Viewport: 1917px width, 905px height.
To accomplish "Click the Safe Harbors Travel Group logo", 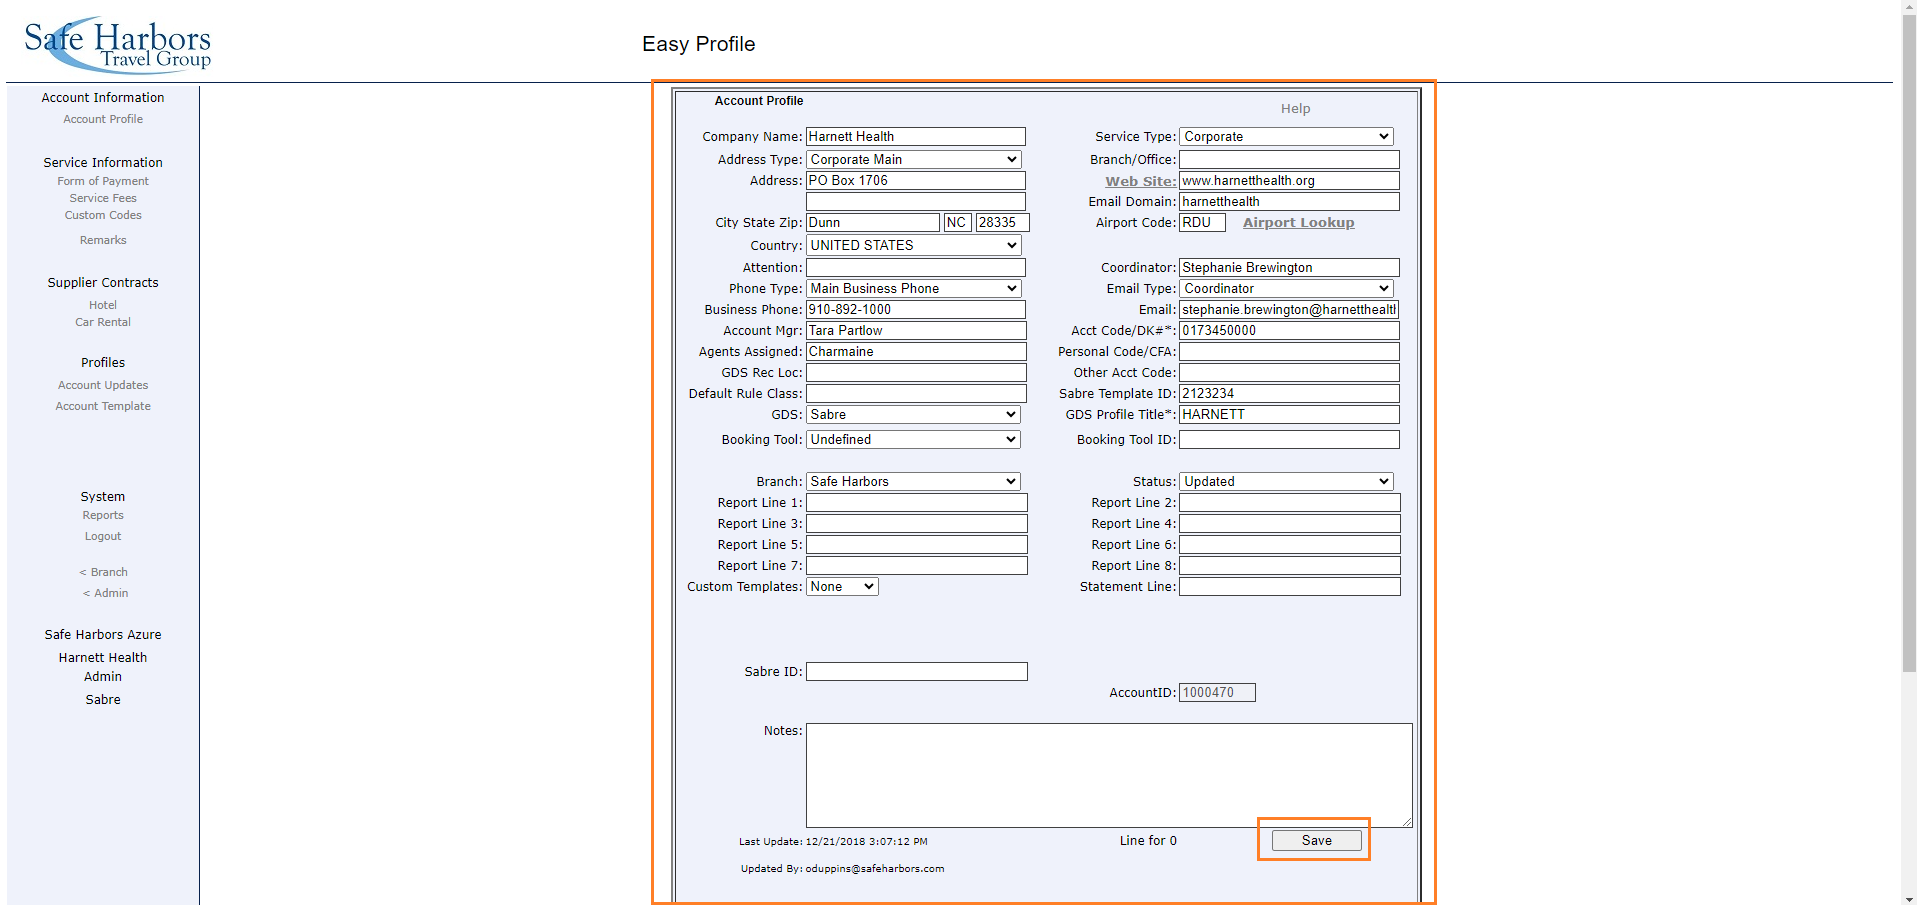I will pyautogui.click(x=117, y=44).
